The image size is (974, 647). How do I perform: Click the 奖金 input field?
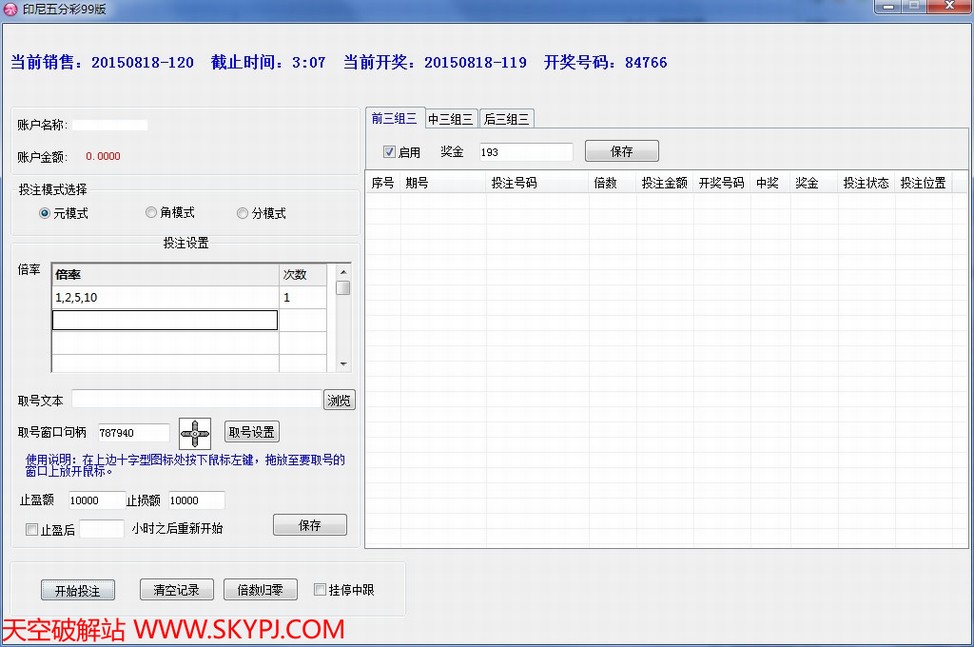pos(524,152)
